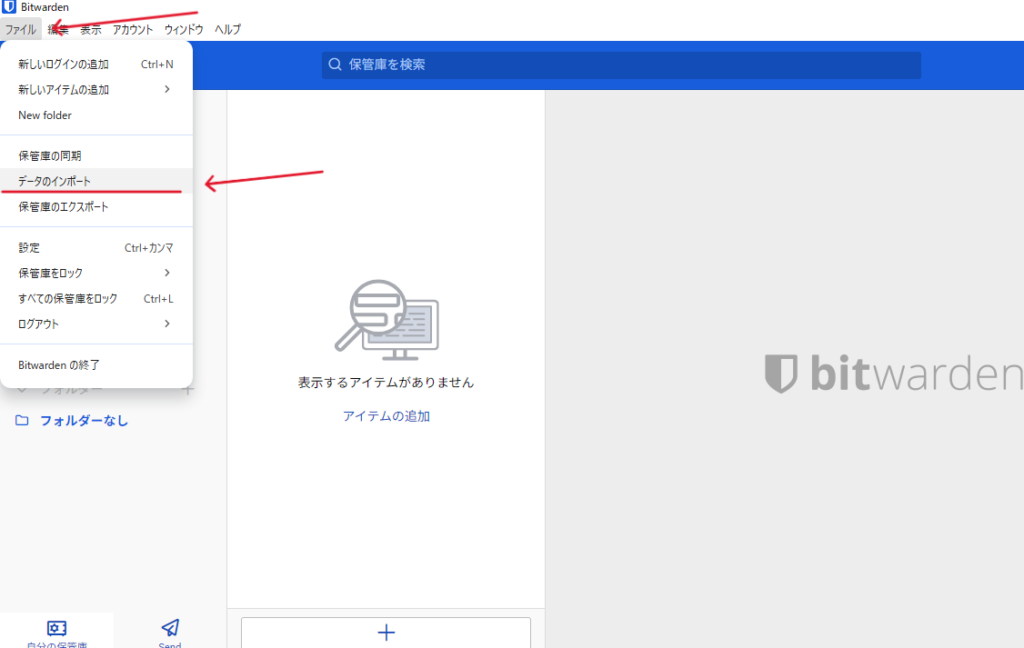
Task: Click すべての保管庫をロック menu entry
Action: (x=96, y=299)
